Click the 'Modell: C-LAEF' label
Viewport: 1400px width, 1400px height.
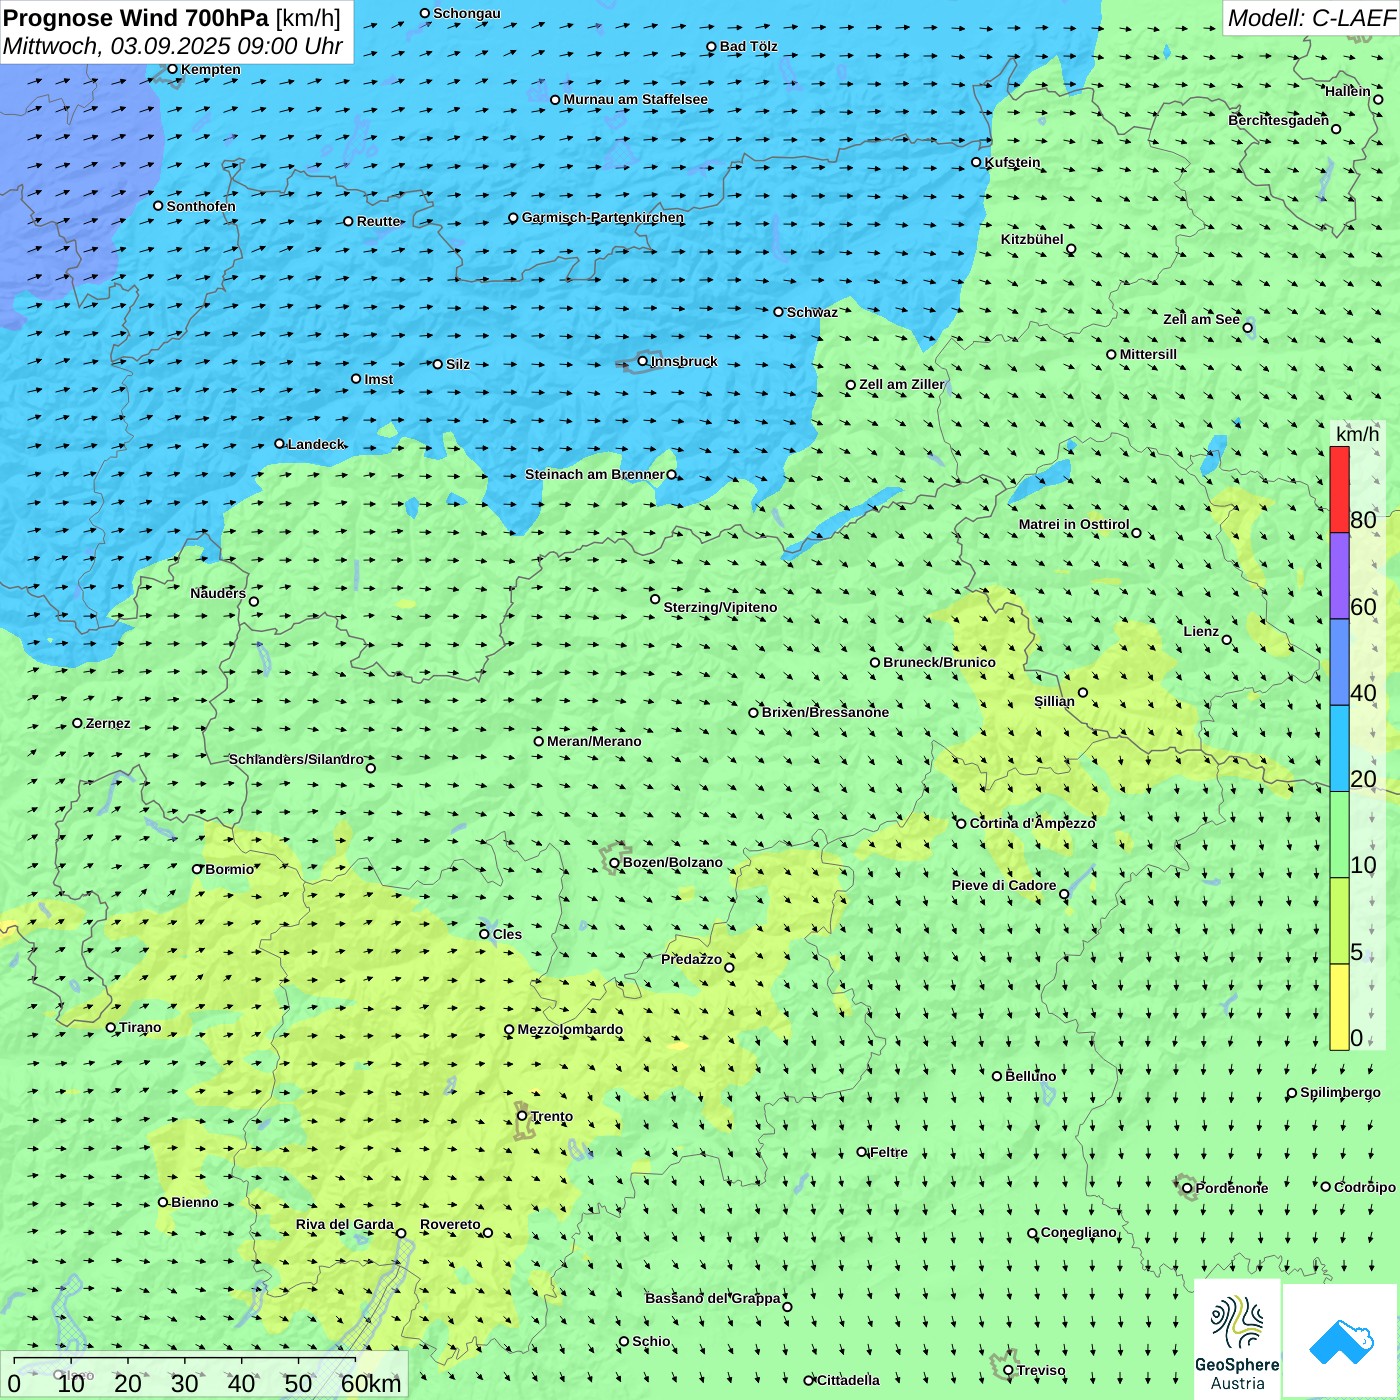point(1310,18)
